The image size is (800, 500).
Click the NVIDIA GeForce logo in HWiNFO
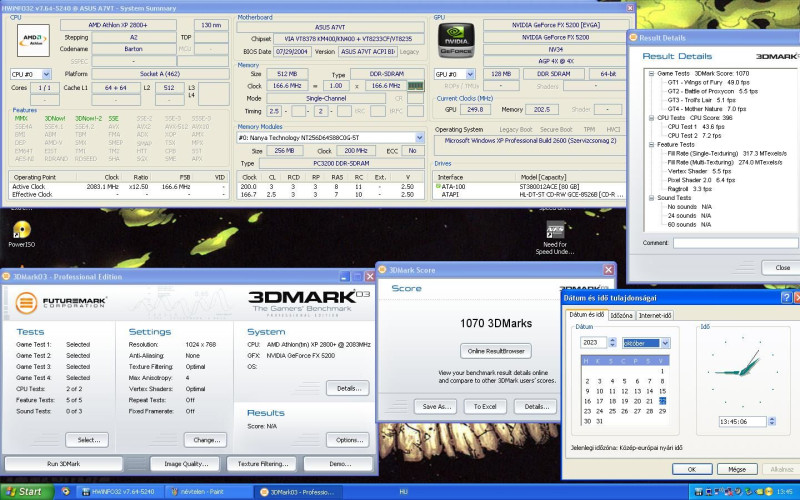pyautogui.click(x=456, y=40)
